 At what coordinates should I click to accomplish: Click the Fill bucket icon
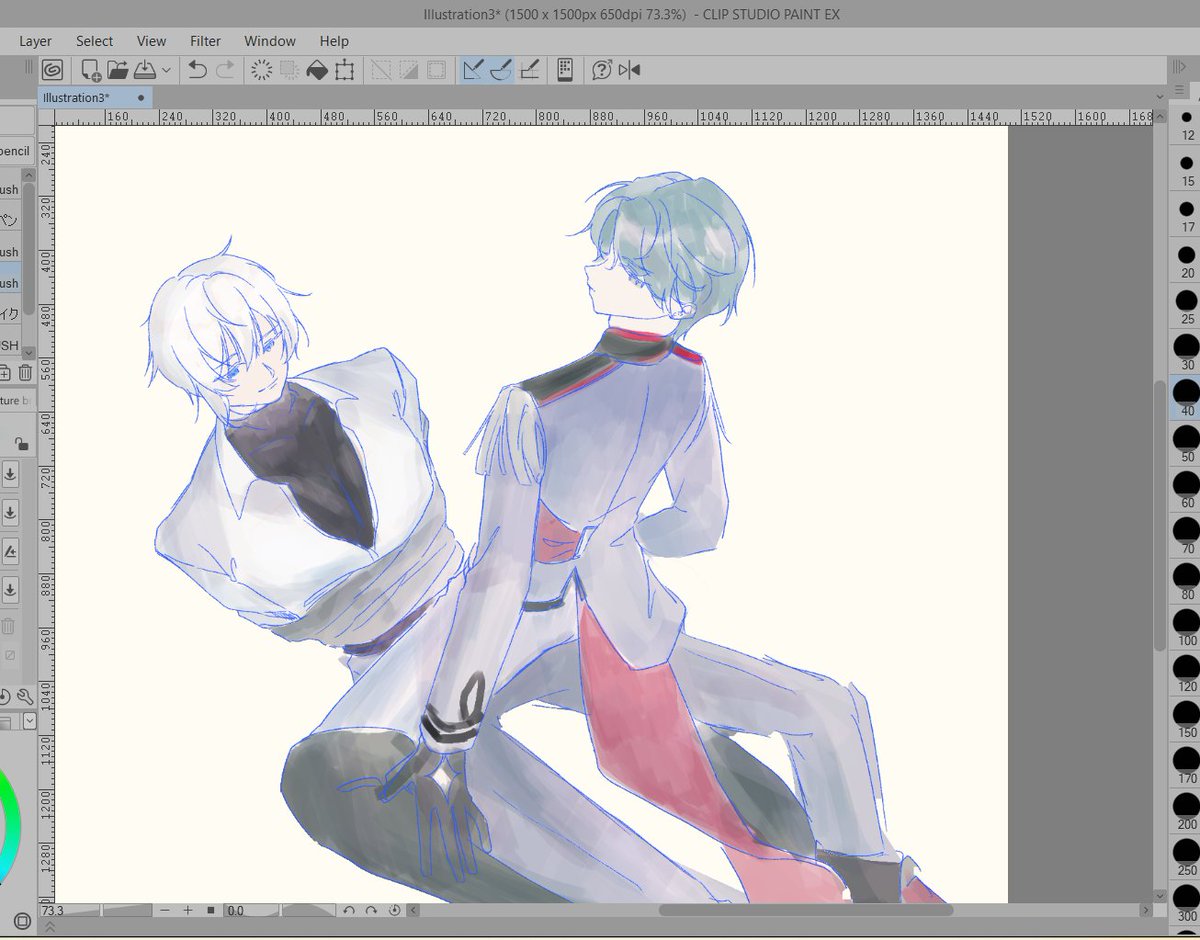click(x=317, y=70)
